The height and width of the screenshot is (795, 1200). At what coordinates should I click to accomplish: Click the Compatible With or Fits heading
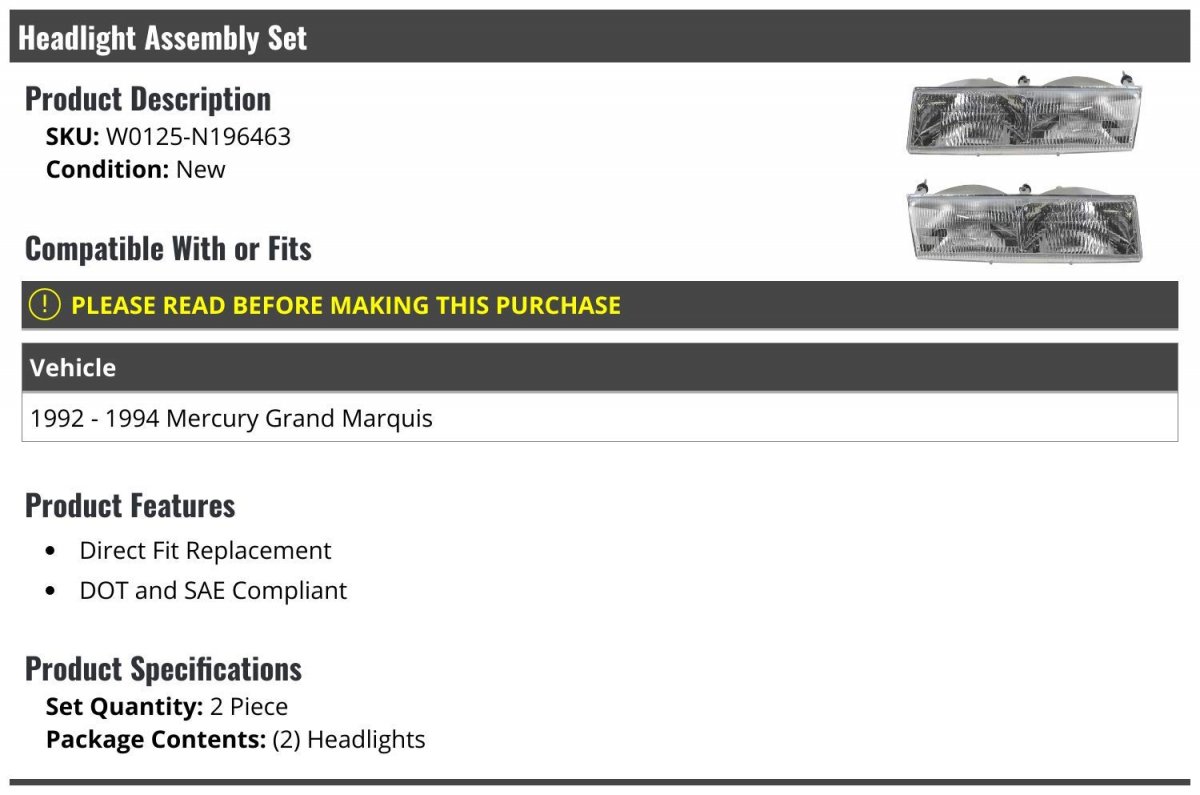(x=168, y=248)
